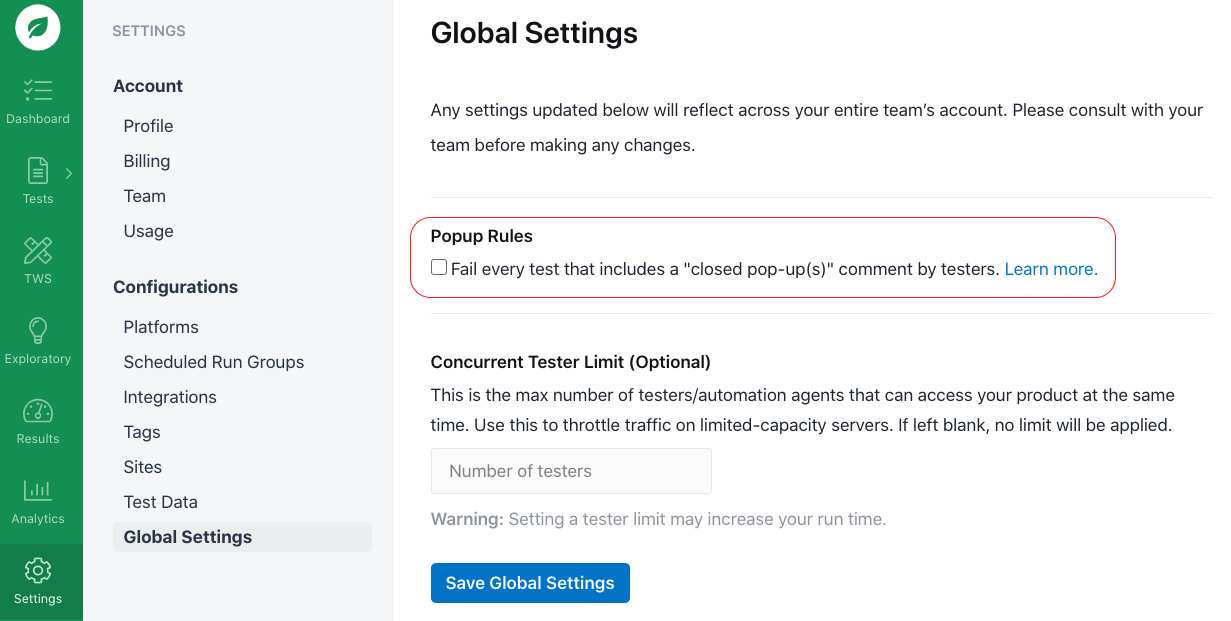Screen dimensions: 1231x621
Task: Open the Dashboard checklist icon
Action: tap(38, 91)
